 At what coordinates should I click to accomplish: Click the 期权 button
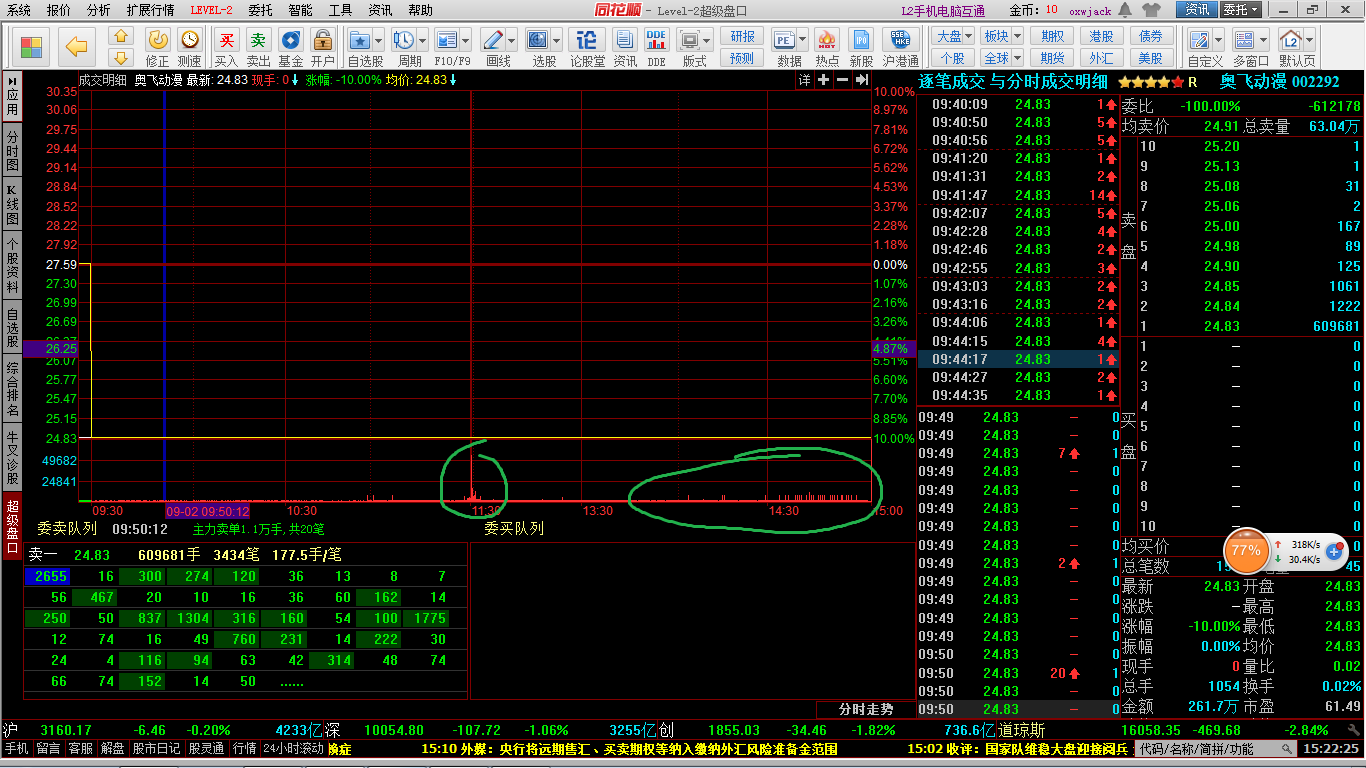tap(1052, 36)
